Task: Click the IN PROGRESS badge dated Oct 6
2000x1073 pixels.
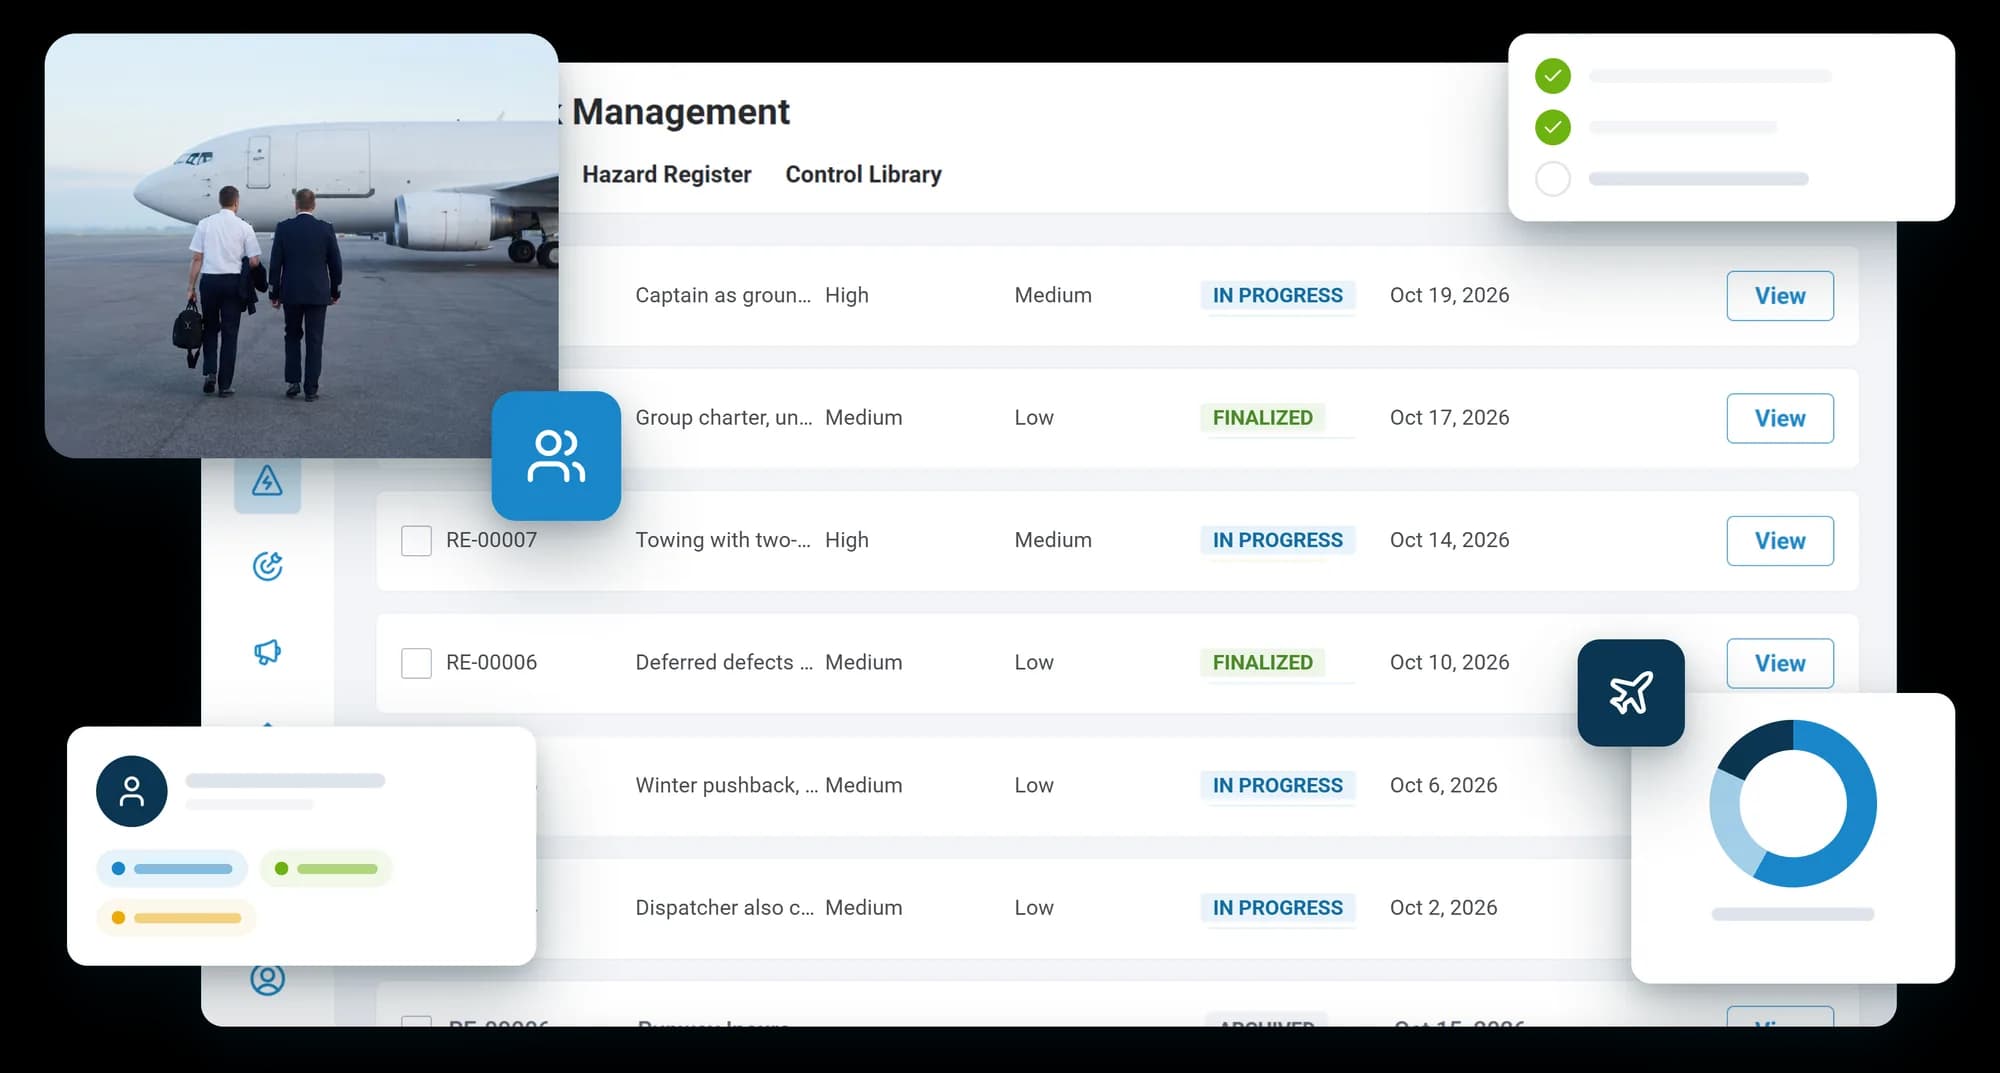Action: pyautogui.click(x=1277, y=785)
